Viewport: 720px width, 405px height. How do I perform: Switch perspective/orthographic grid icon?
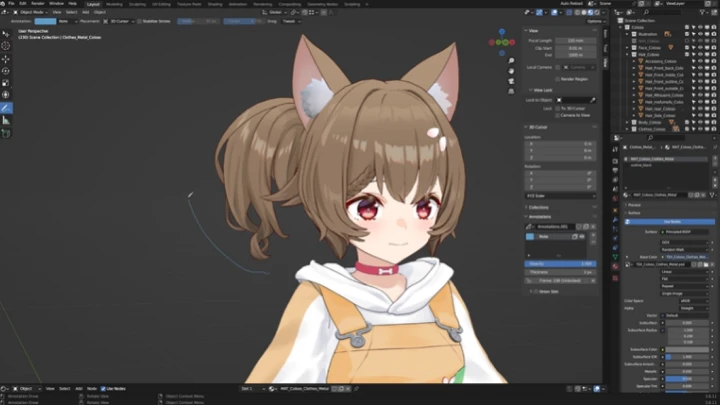(511, 91)
